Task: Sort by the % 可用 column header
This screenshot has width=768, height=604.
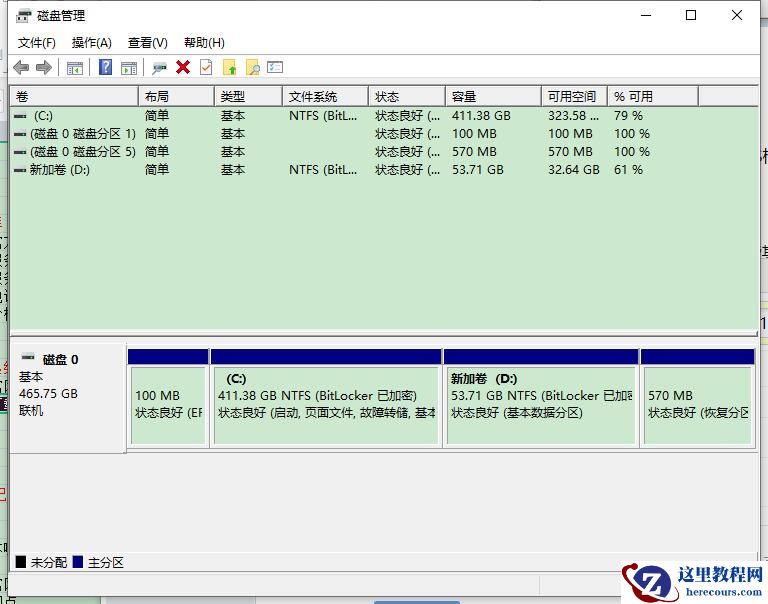Action: coord(653,97)
